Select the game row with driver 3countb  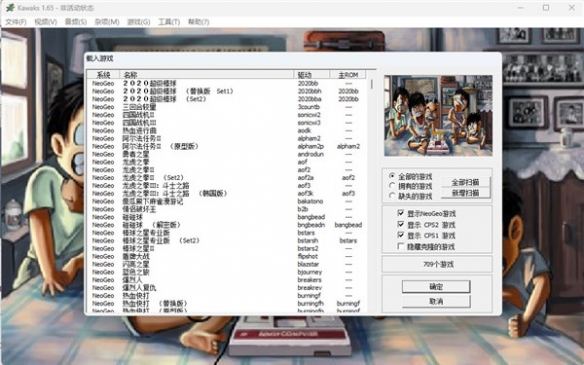226,107
